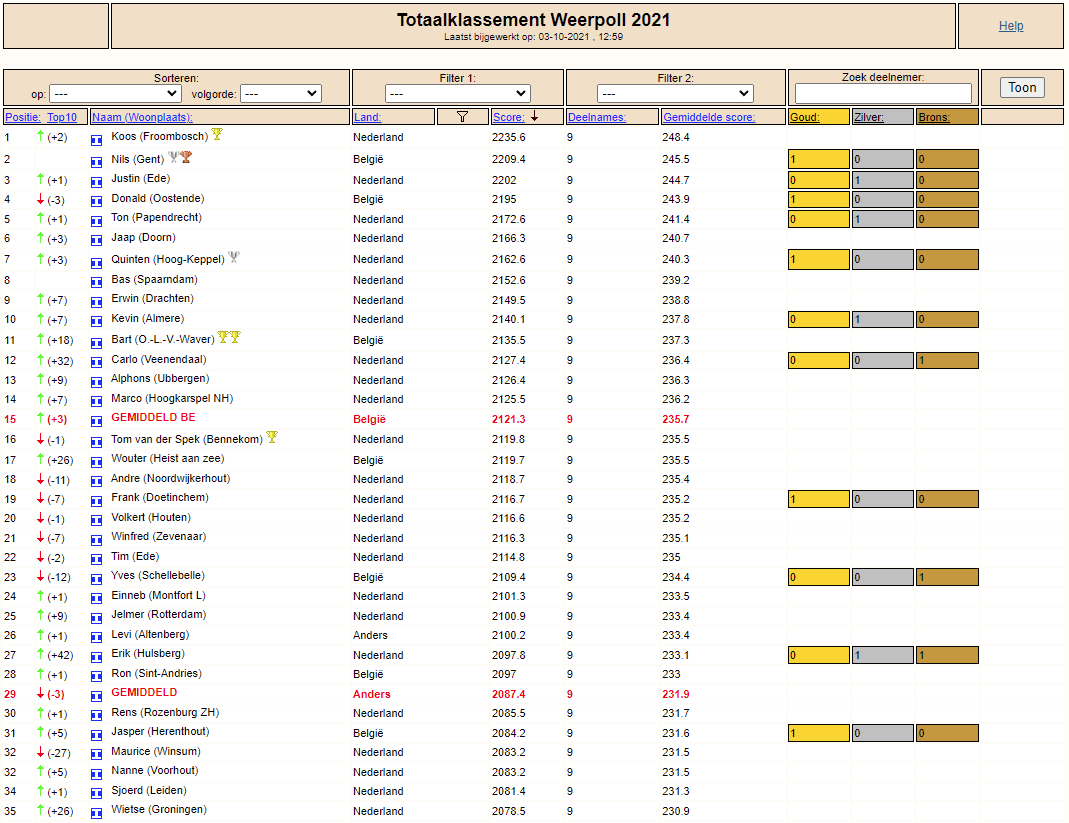The width and height of the screenshot is (1069, 823).
Task: Click the bronze trophy icon next to Nils (Gent)
Action: pyautogui.click(x=186, y=158)
